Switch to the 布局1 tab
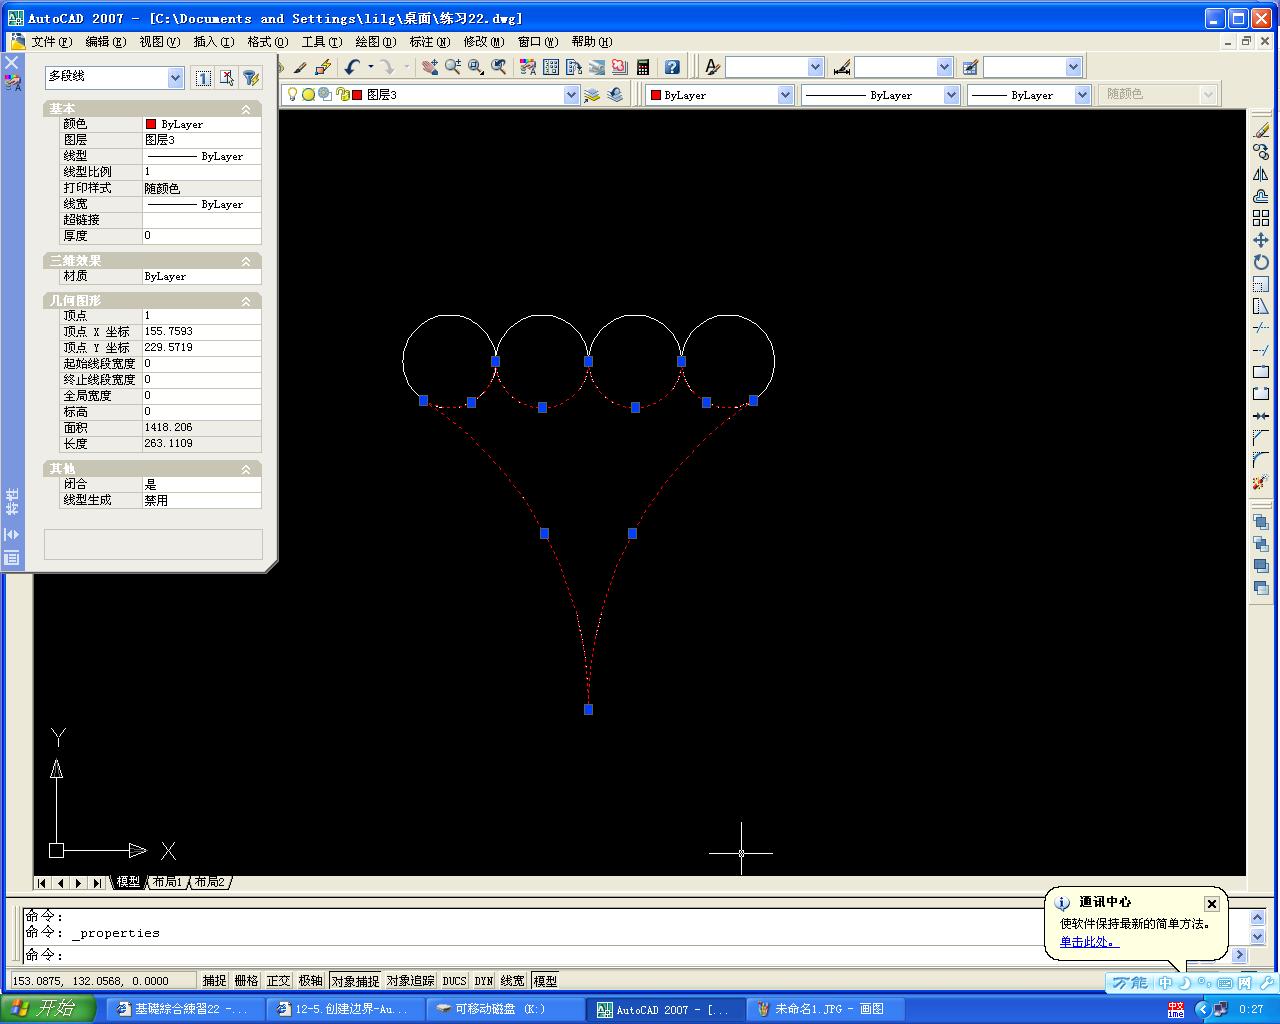The height and width of the screenshot is (1024, 1280). tap(167, 882)
